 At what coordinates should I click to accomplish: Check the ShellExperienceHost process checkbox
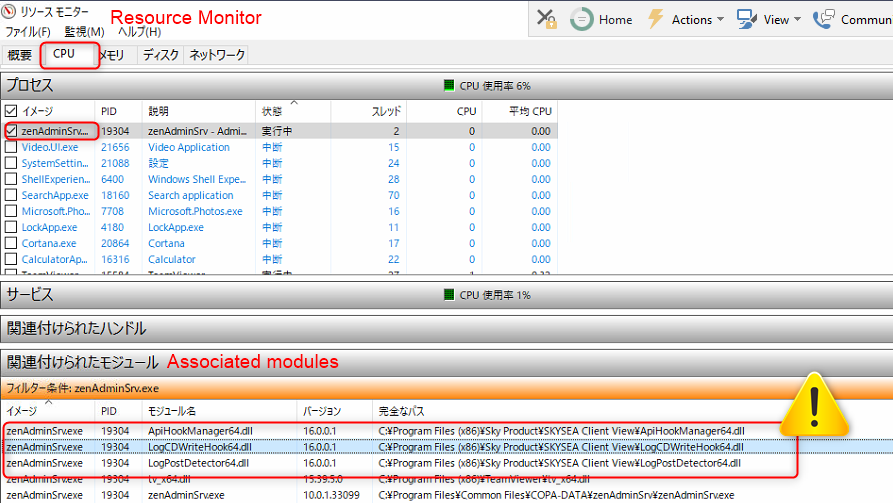11,179
